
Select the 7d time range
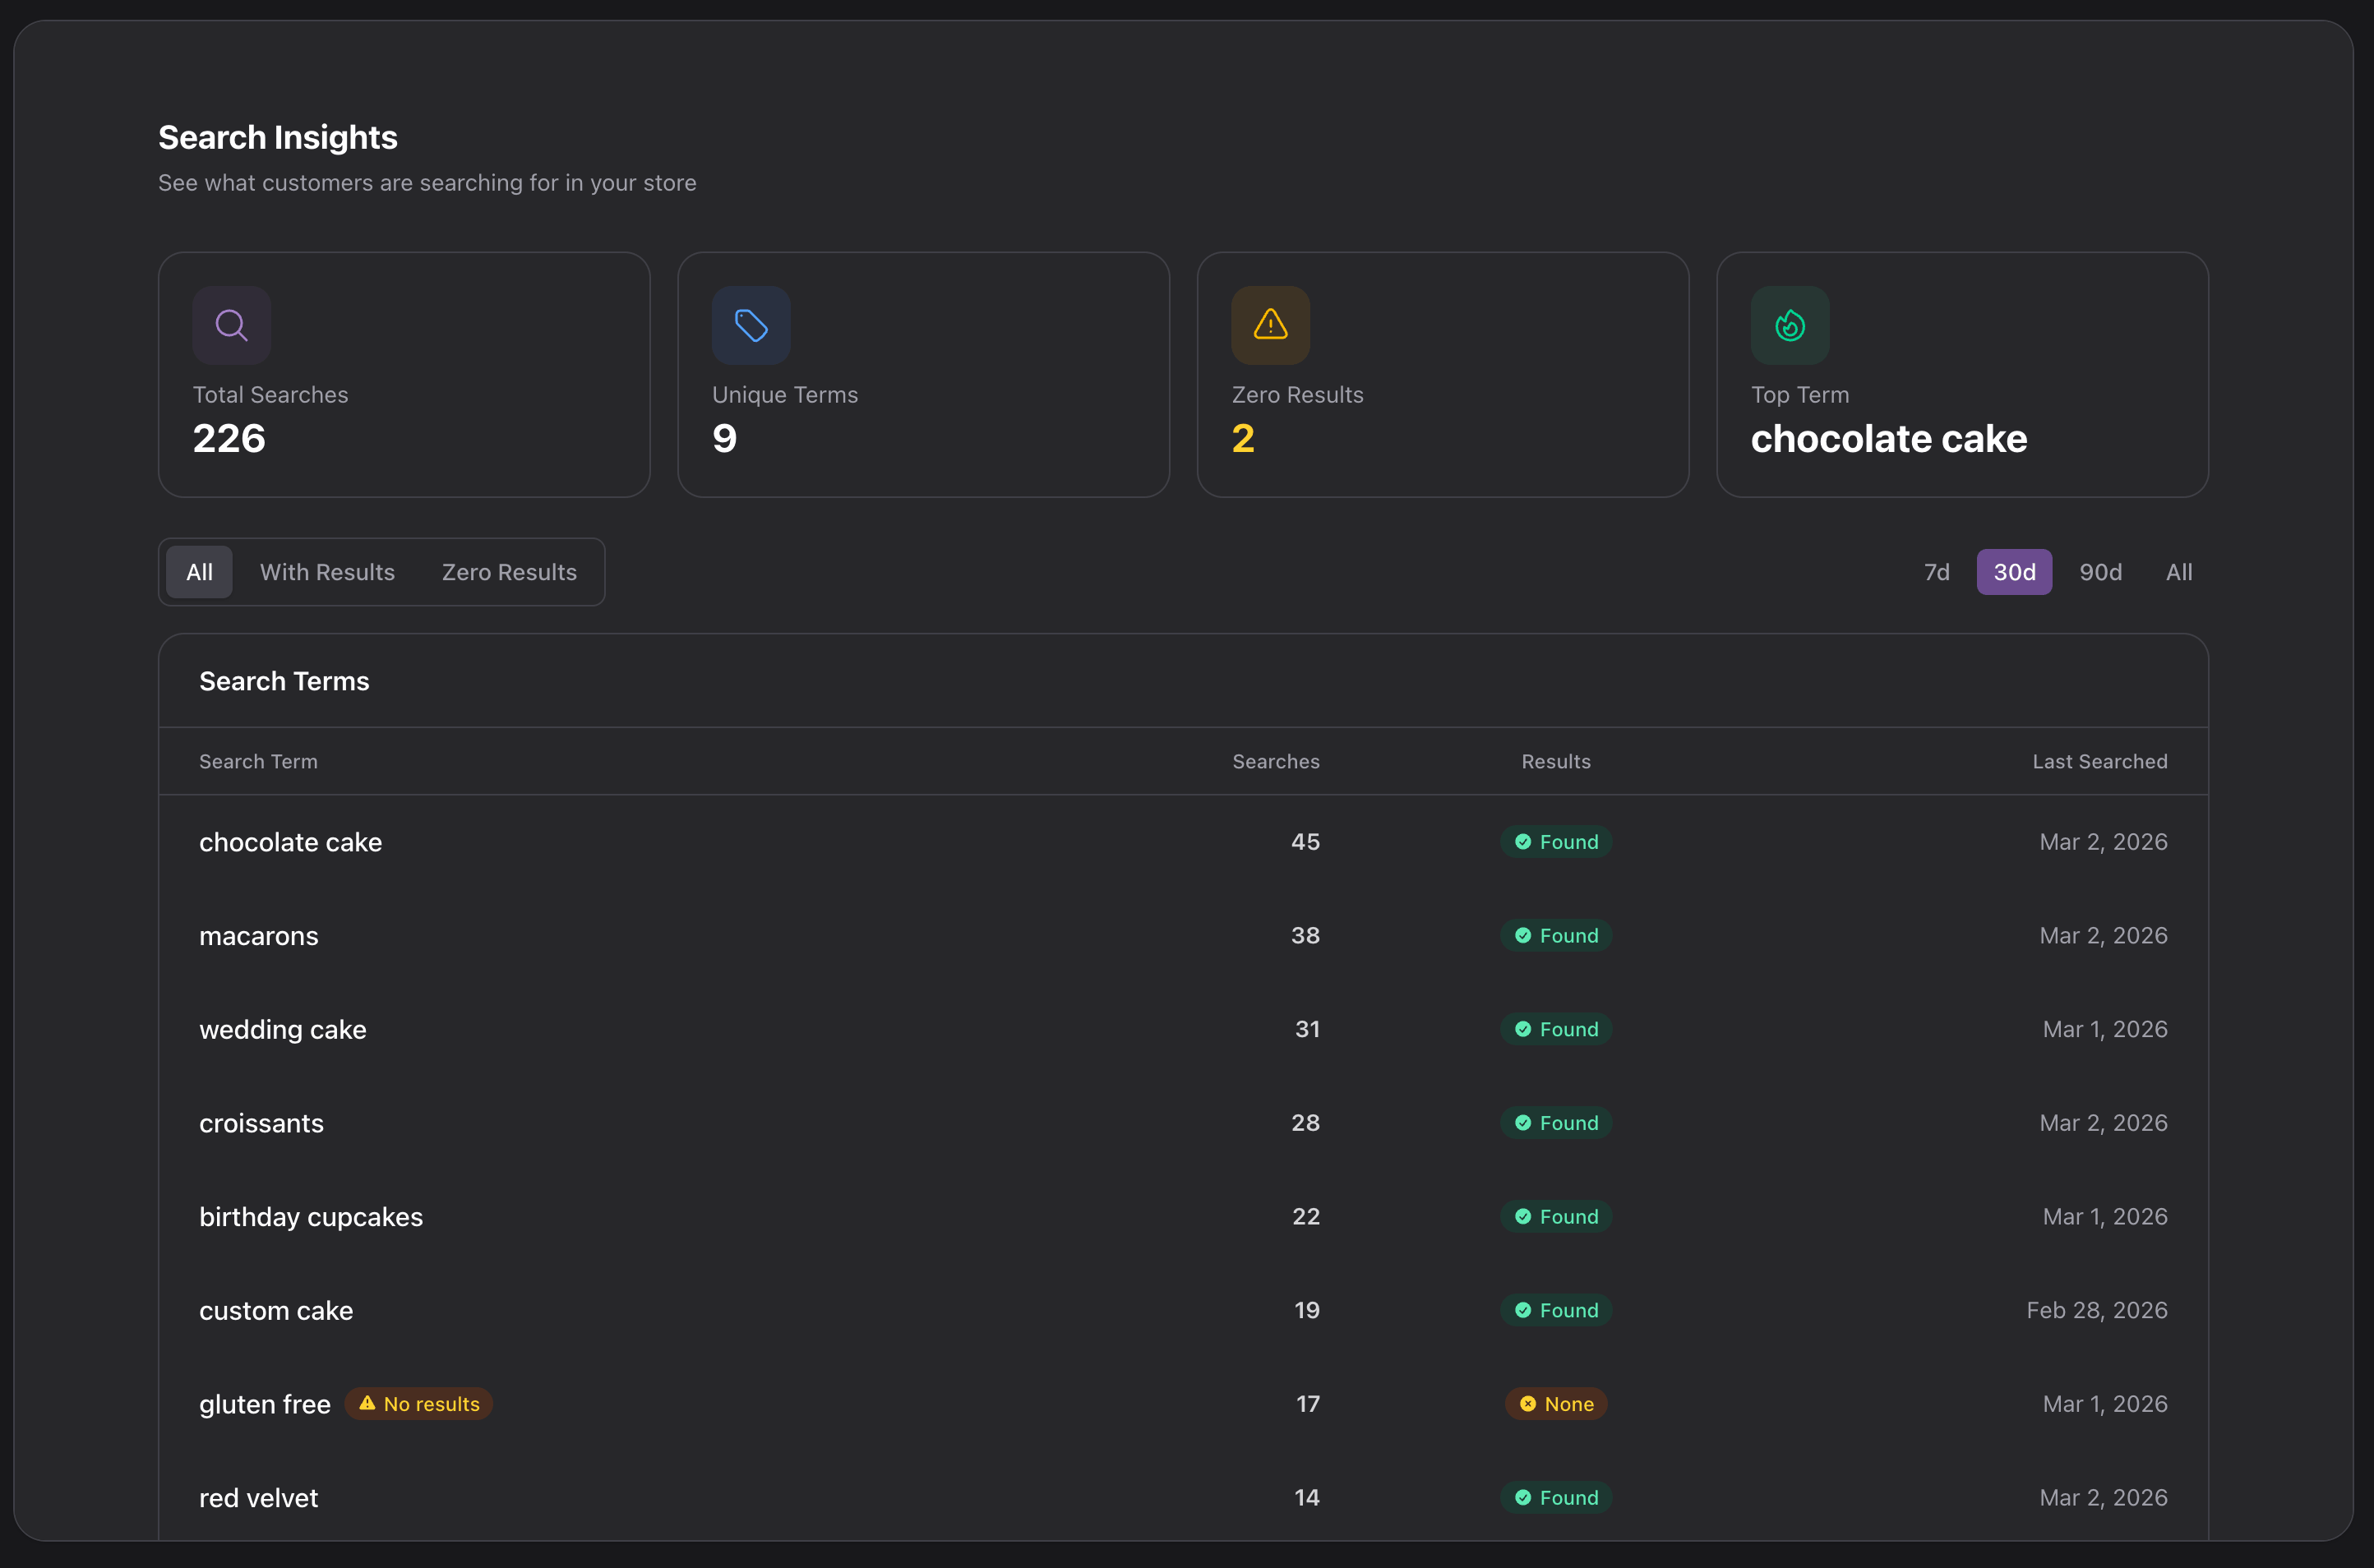pyautogui.click(x=1936, y=571)
